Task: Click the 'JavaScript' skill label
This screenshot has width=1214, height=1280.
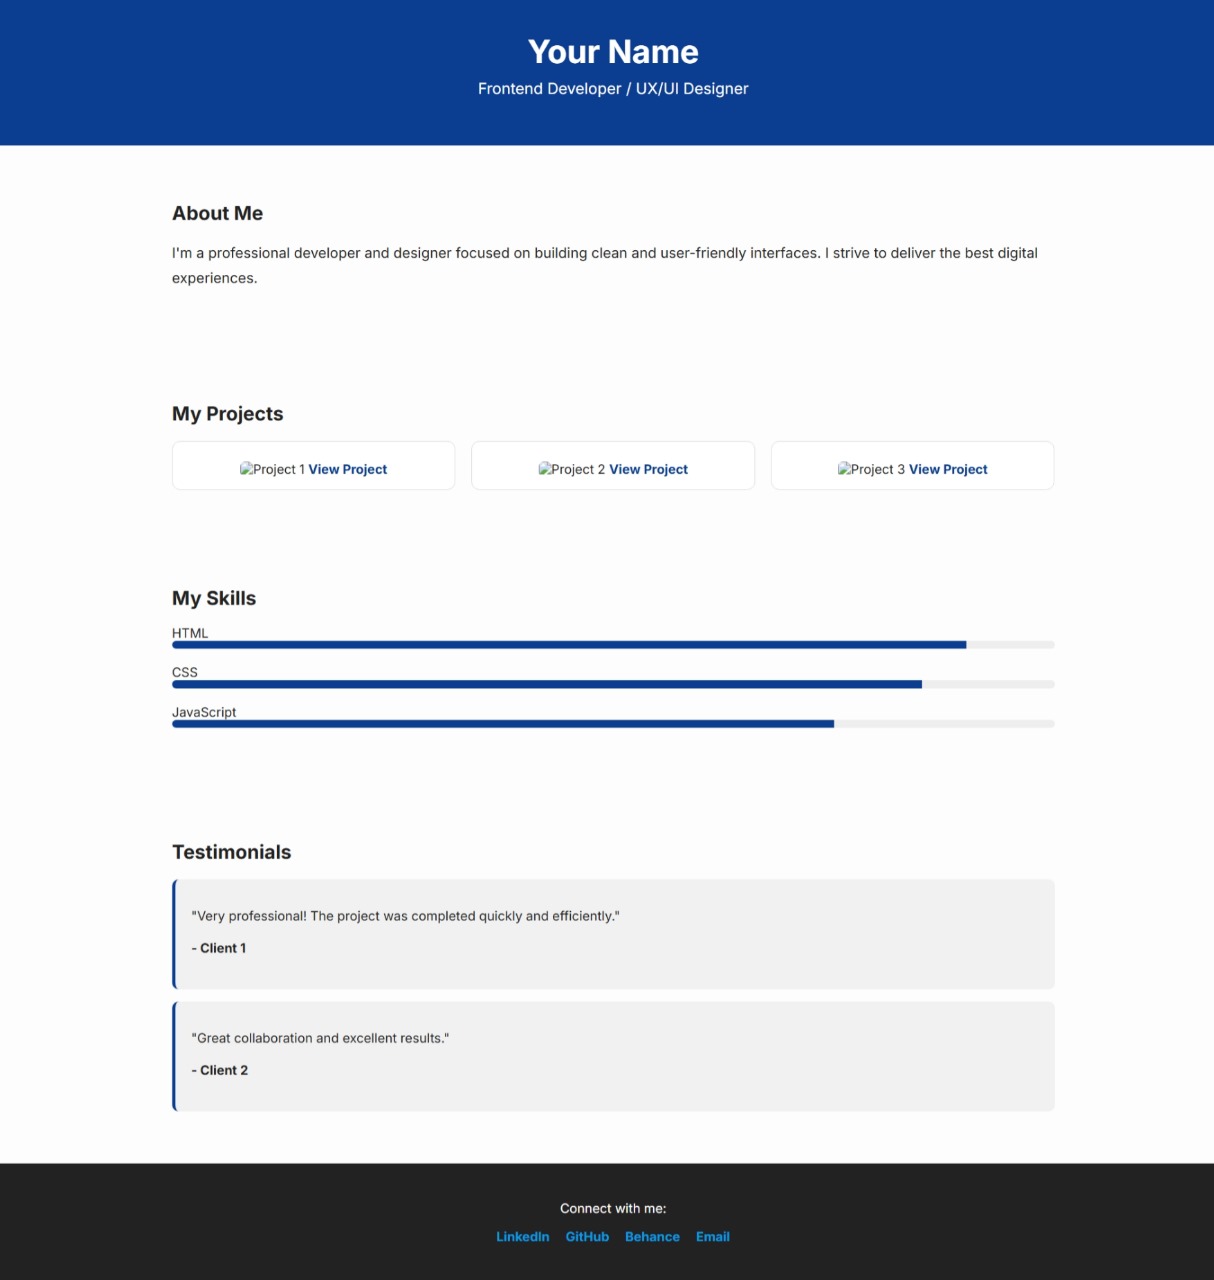Action: 204,712
